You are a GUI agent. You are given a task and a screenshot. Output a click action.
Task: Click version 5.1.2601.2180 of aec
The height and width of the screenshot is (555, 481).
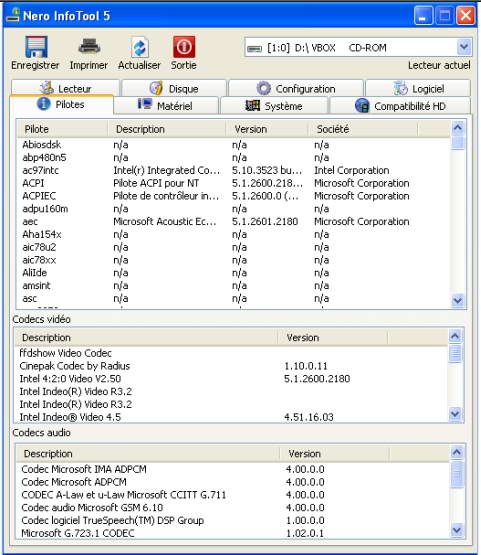tap(265, 222)
